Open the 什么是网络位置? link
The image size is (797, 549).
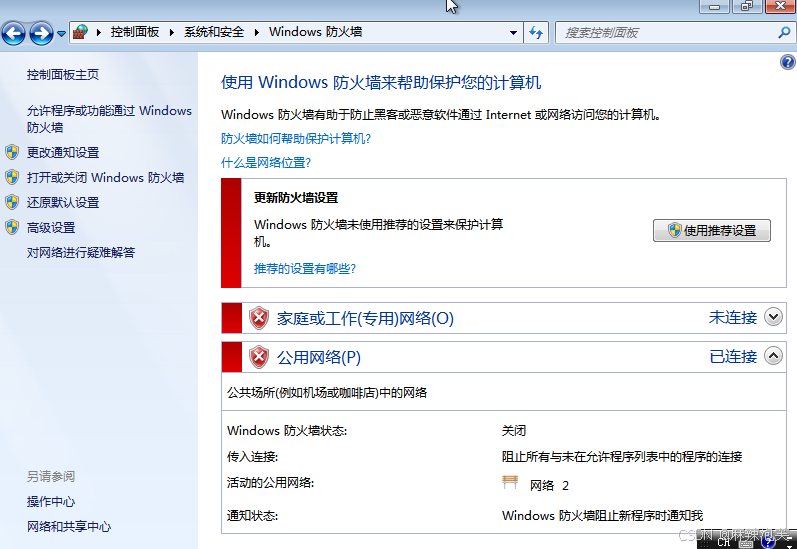266,163
